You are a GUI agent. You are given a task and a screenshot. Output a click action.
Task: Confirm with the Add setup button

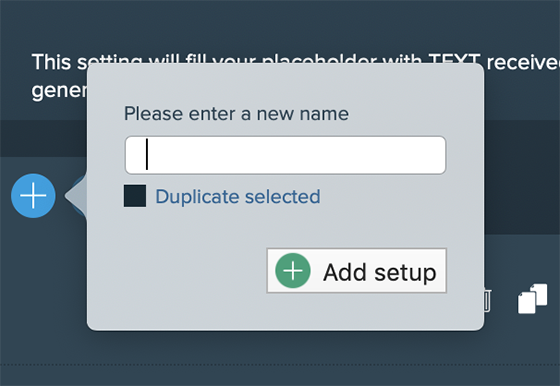tap(356, 271)
